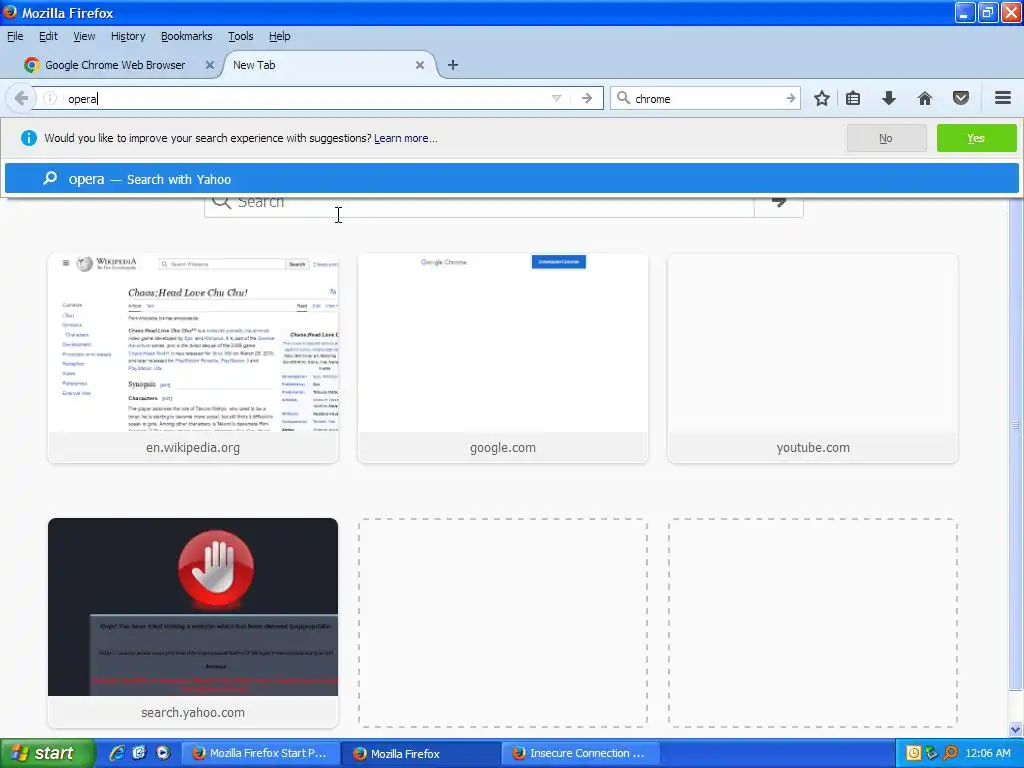Click the new tab page search submit arrow
Viewport: 1024px width, 768px height.
[x=778, y=202]
